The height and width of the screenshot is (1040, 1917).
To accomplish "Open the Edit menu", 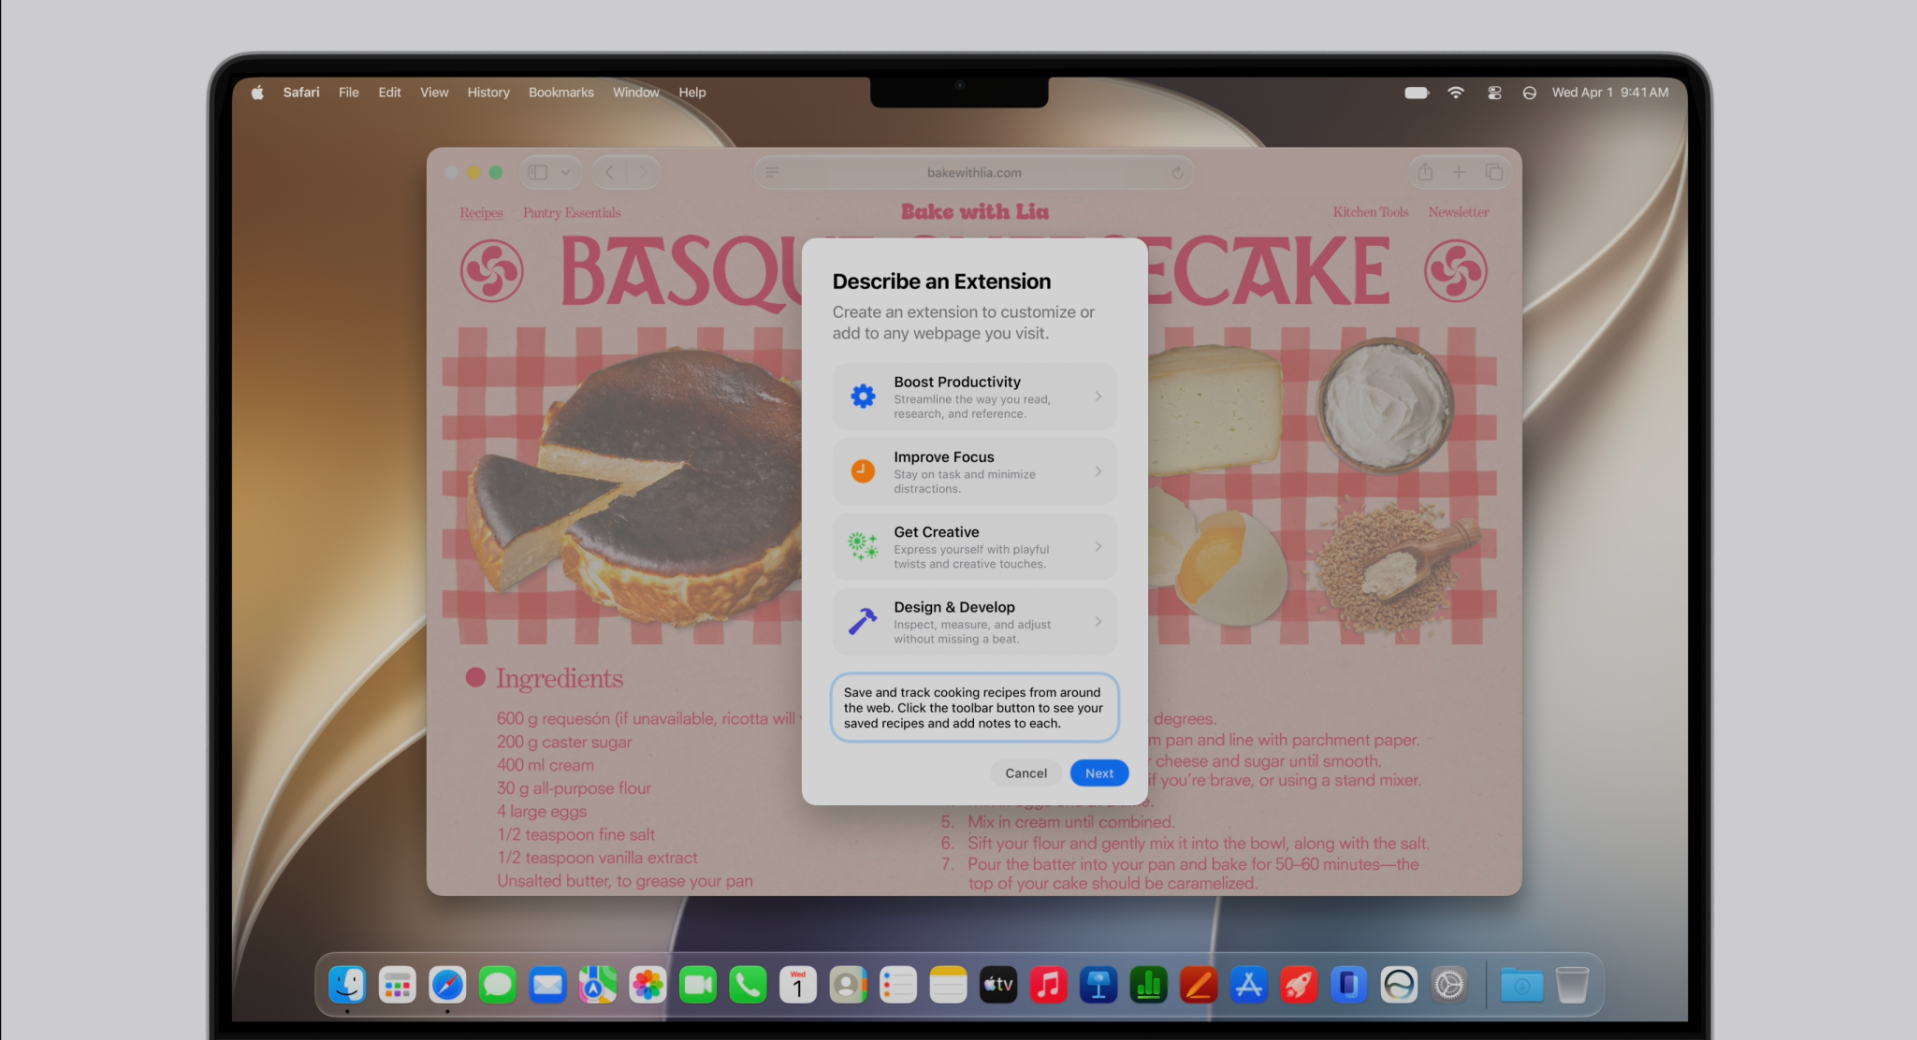I will tap(389, 92).
